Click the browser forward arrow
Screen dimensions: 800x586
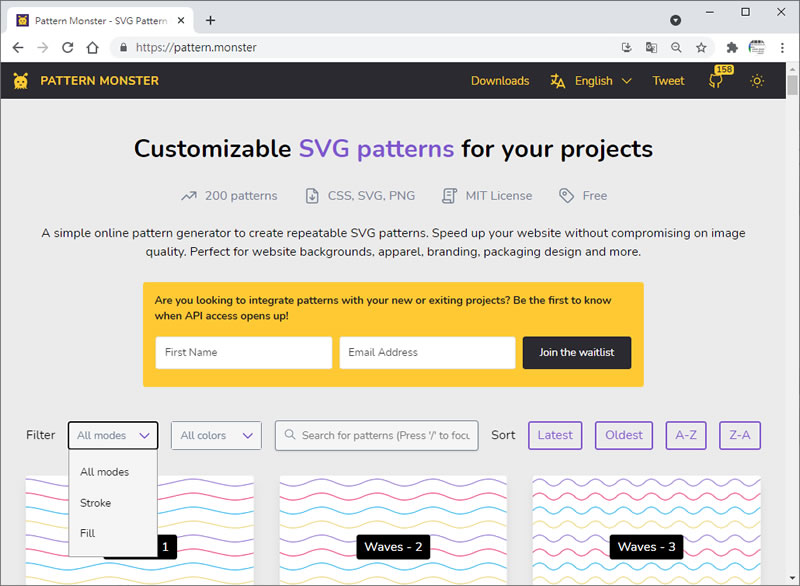coord(43,47)
